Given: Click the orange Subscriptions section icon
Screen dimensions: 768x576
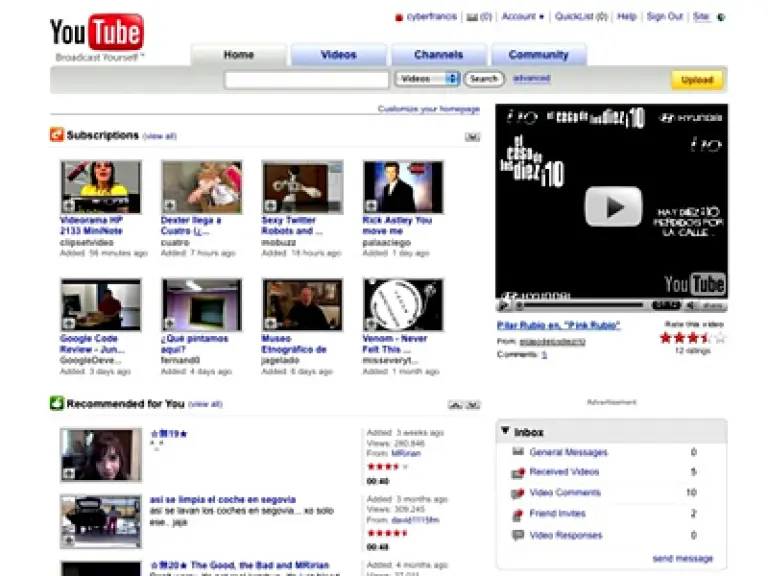Looking at the screenshot, I should point(57,135).
